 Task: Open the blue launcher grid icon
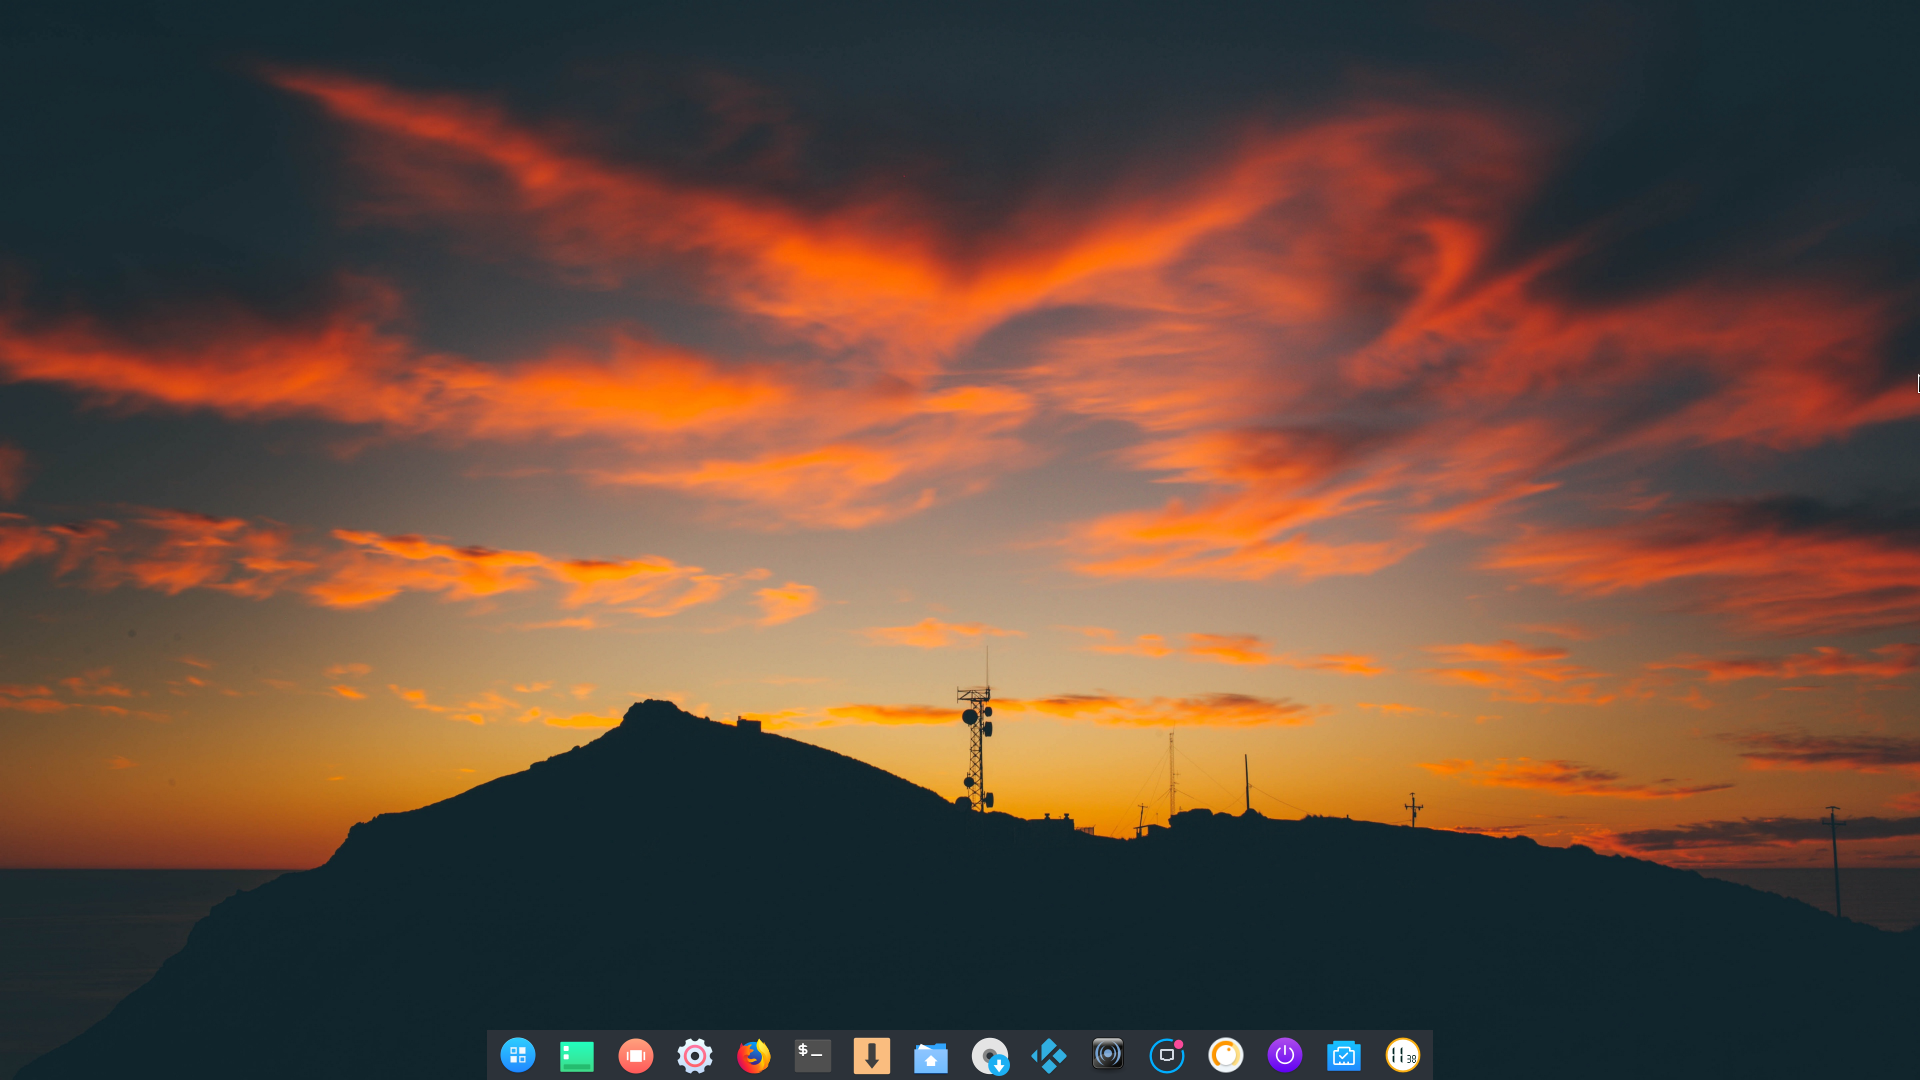[518, 1055]
